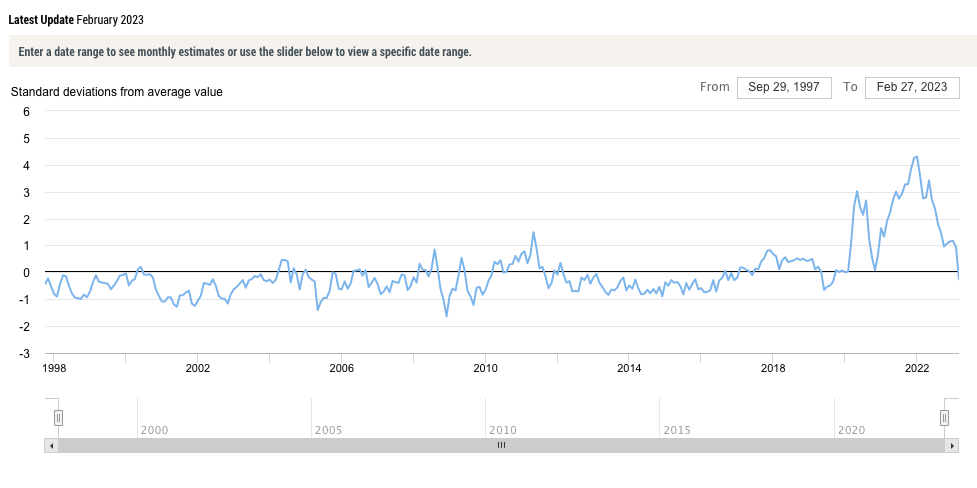Click the lowest trough near late 2008

(x=447, y=316)
